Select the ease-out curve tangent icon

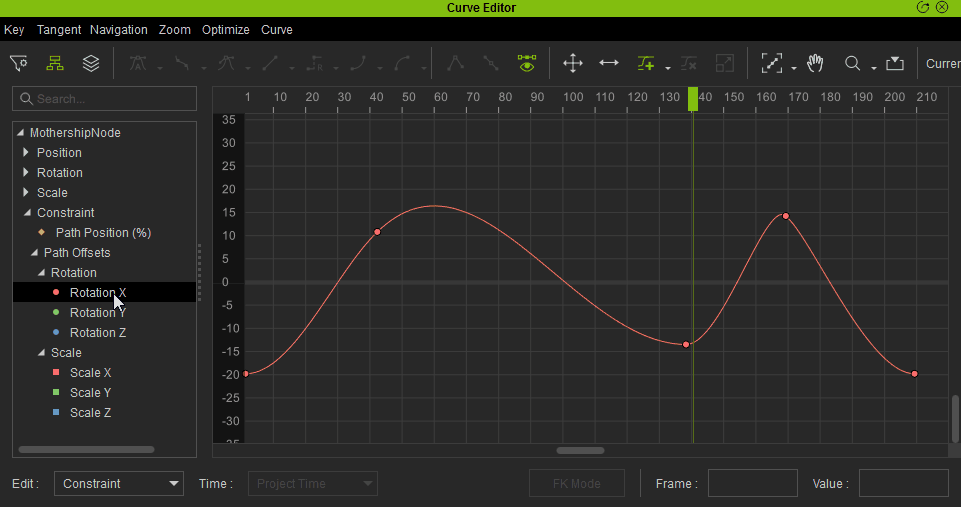(x=403, y=63)
